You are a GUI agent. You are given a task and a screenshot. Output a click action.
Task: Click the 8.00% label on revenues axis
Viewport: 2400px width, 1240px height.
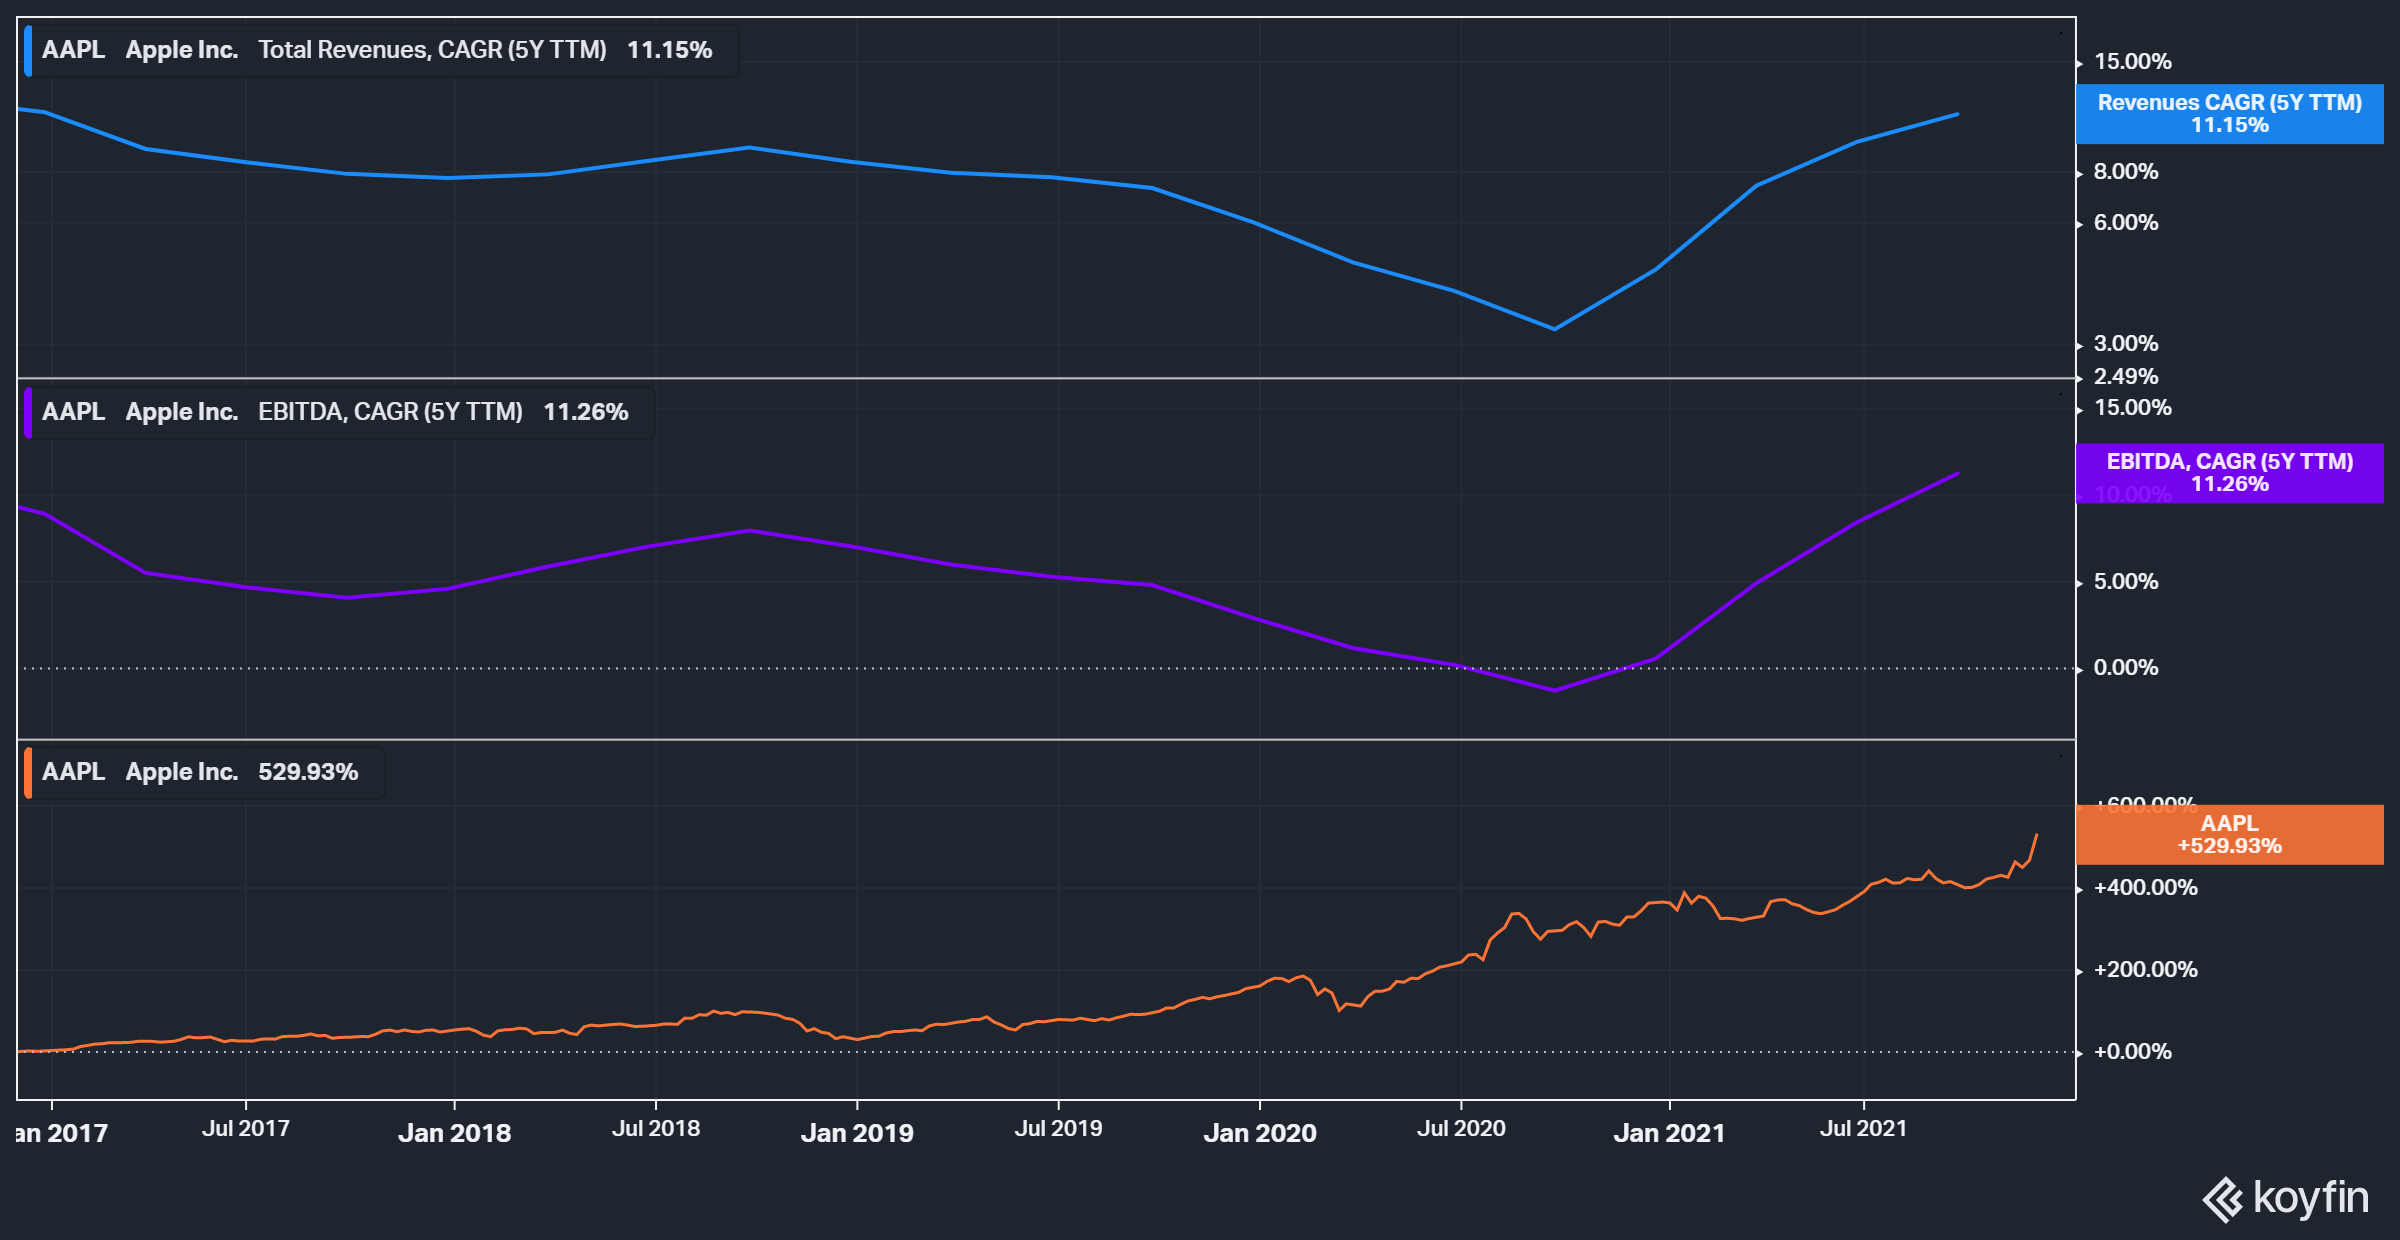tap(2125, 172)
